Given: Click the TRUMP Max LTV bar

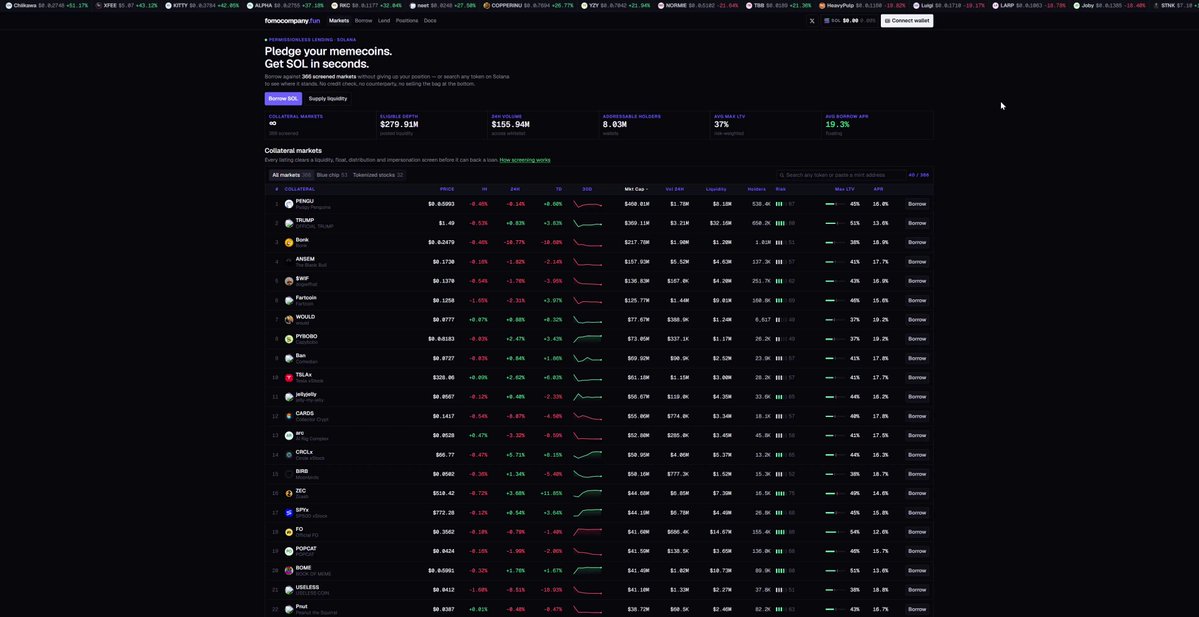Looking at the screenshot, I should click(835, 223).
